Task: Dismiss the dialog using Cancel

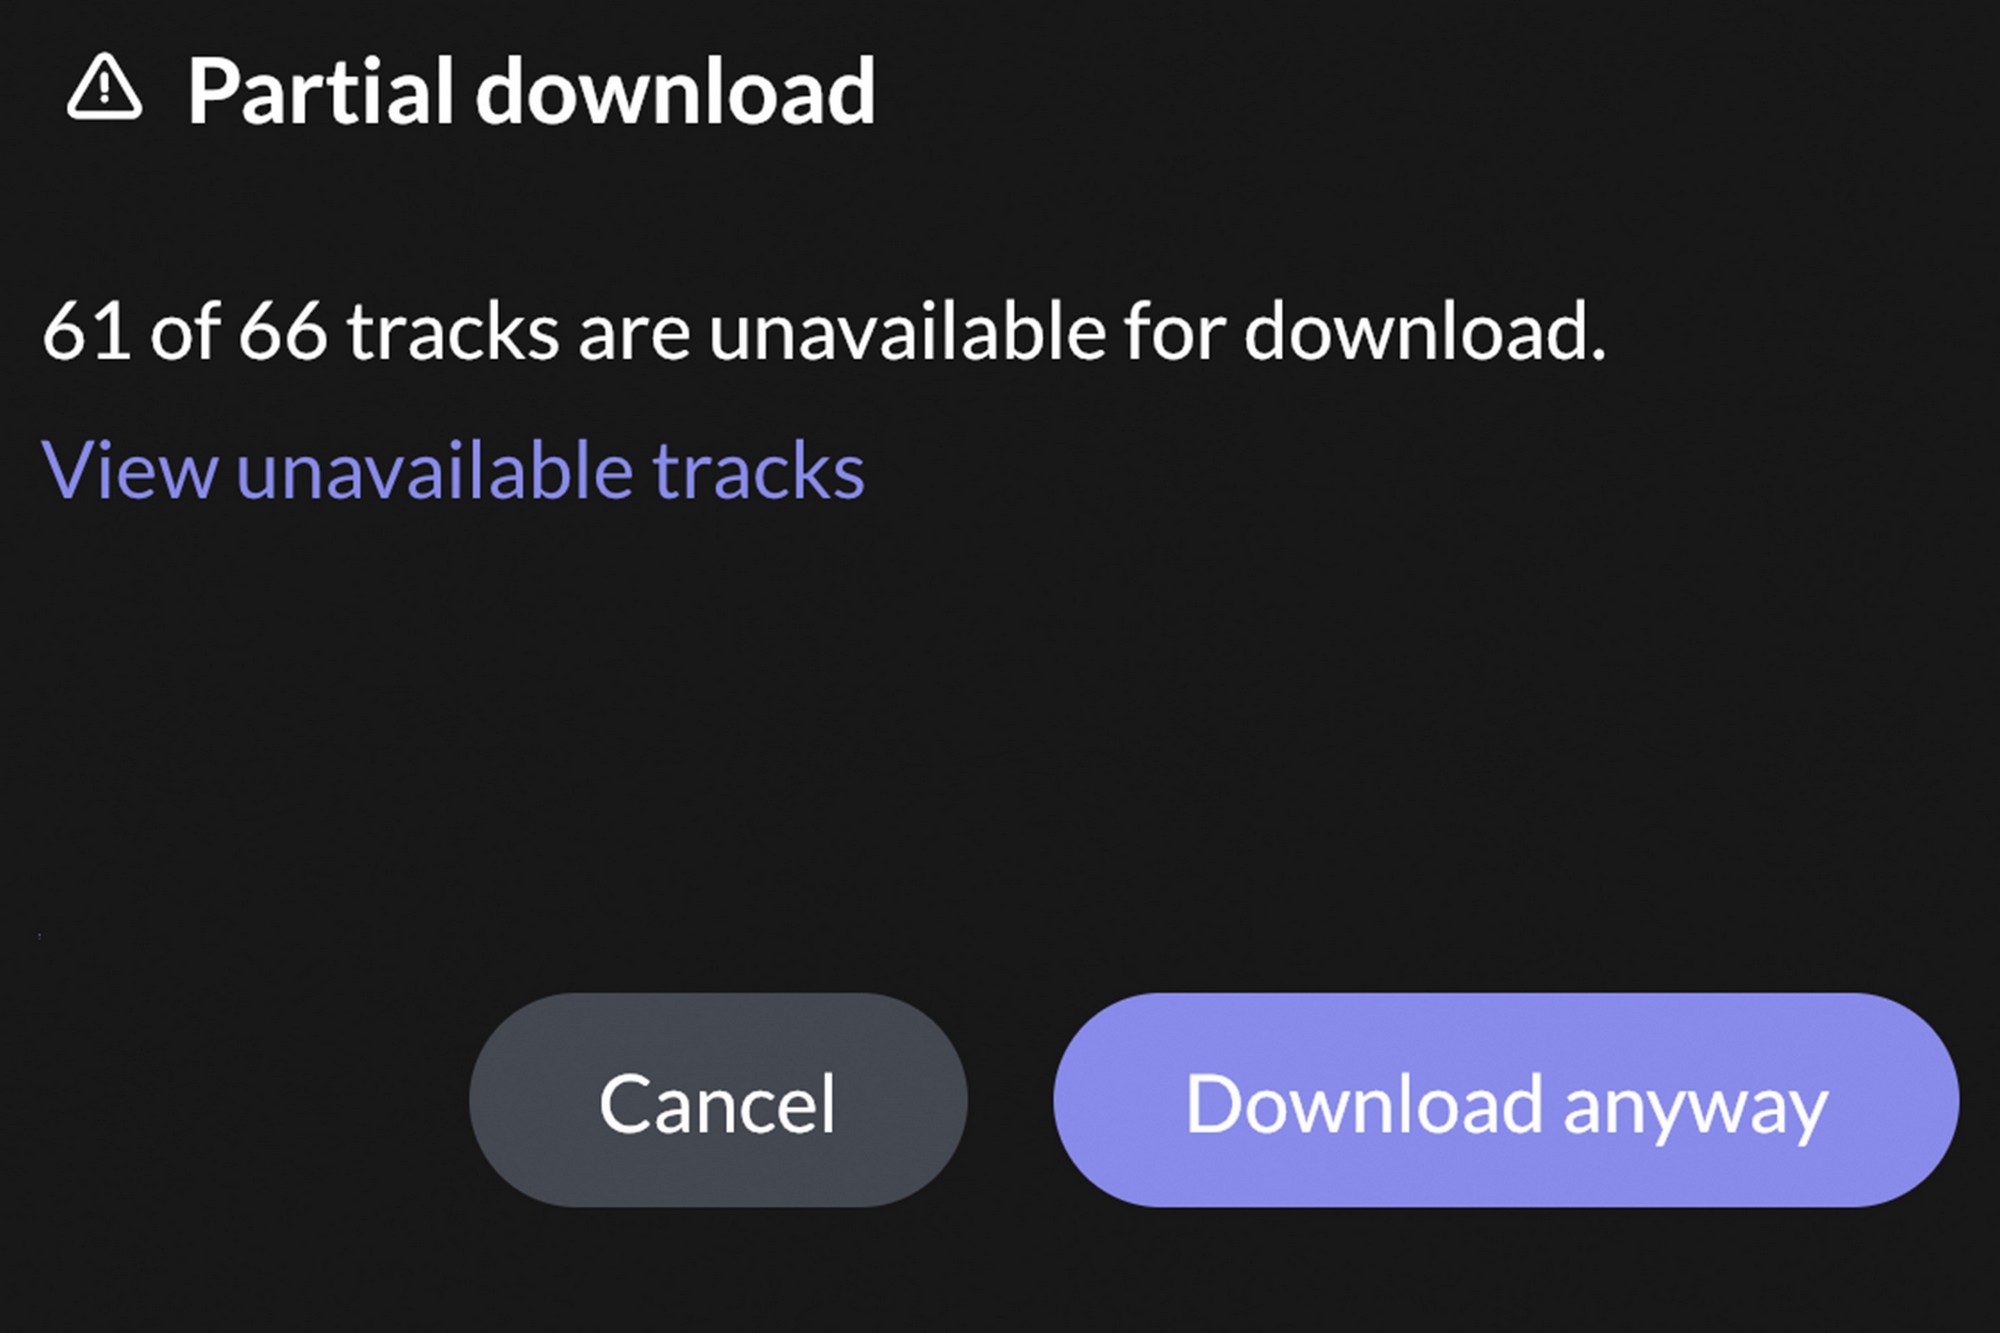Action: (718, 1100)
